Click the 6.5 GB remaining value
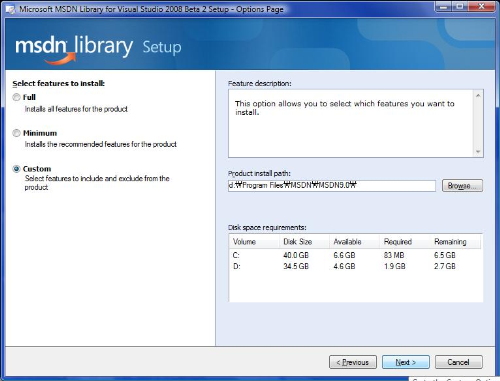This screenshot has width=500, height=381. click(445, 255)
